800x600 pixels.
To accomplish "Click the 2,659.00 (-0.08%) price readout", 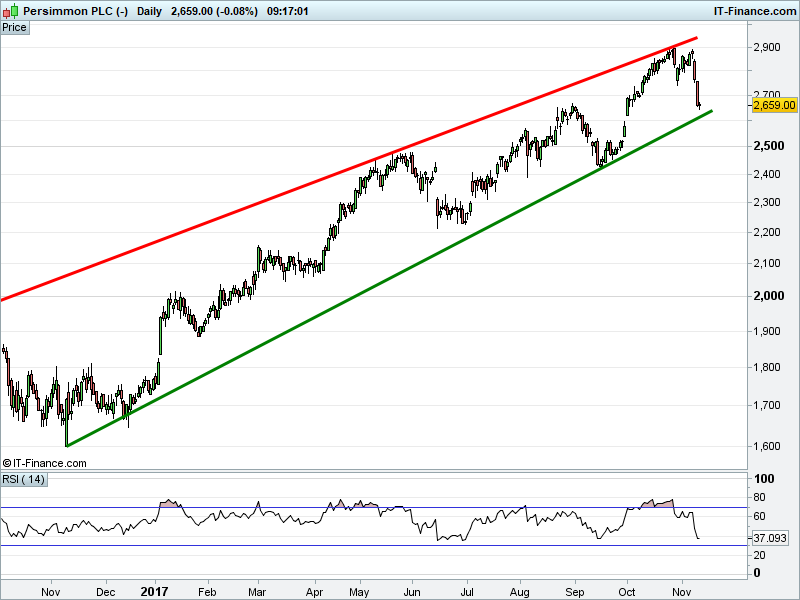I will pyautogui.click(x=214, y=11).
